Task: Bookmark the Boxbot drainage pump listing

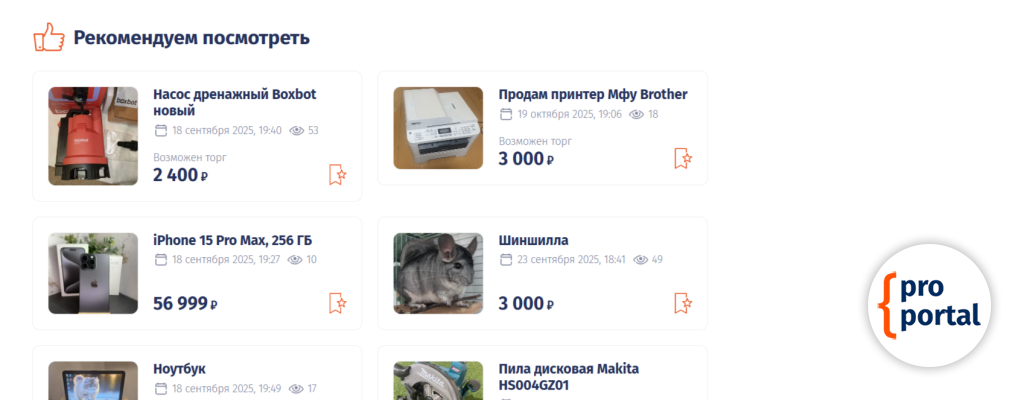Action: pos(337,175)
